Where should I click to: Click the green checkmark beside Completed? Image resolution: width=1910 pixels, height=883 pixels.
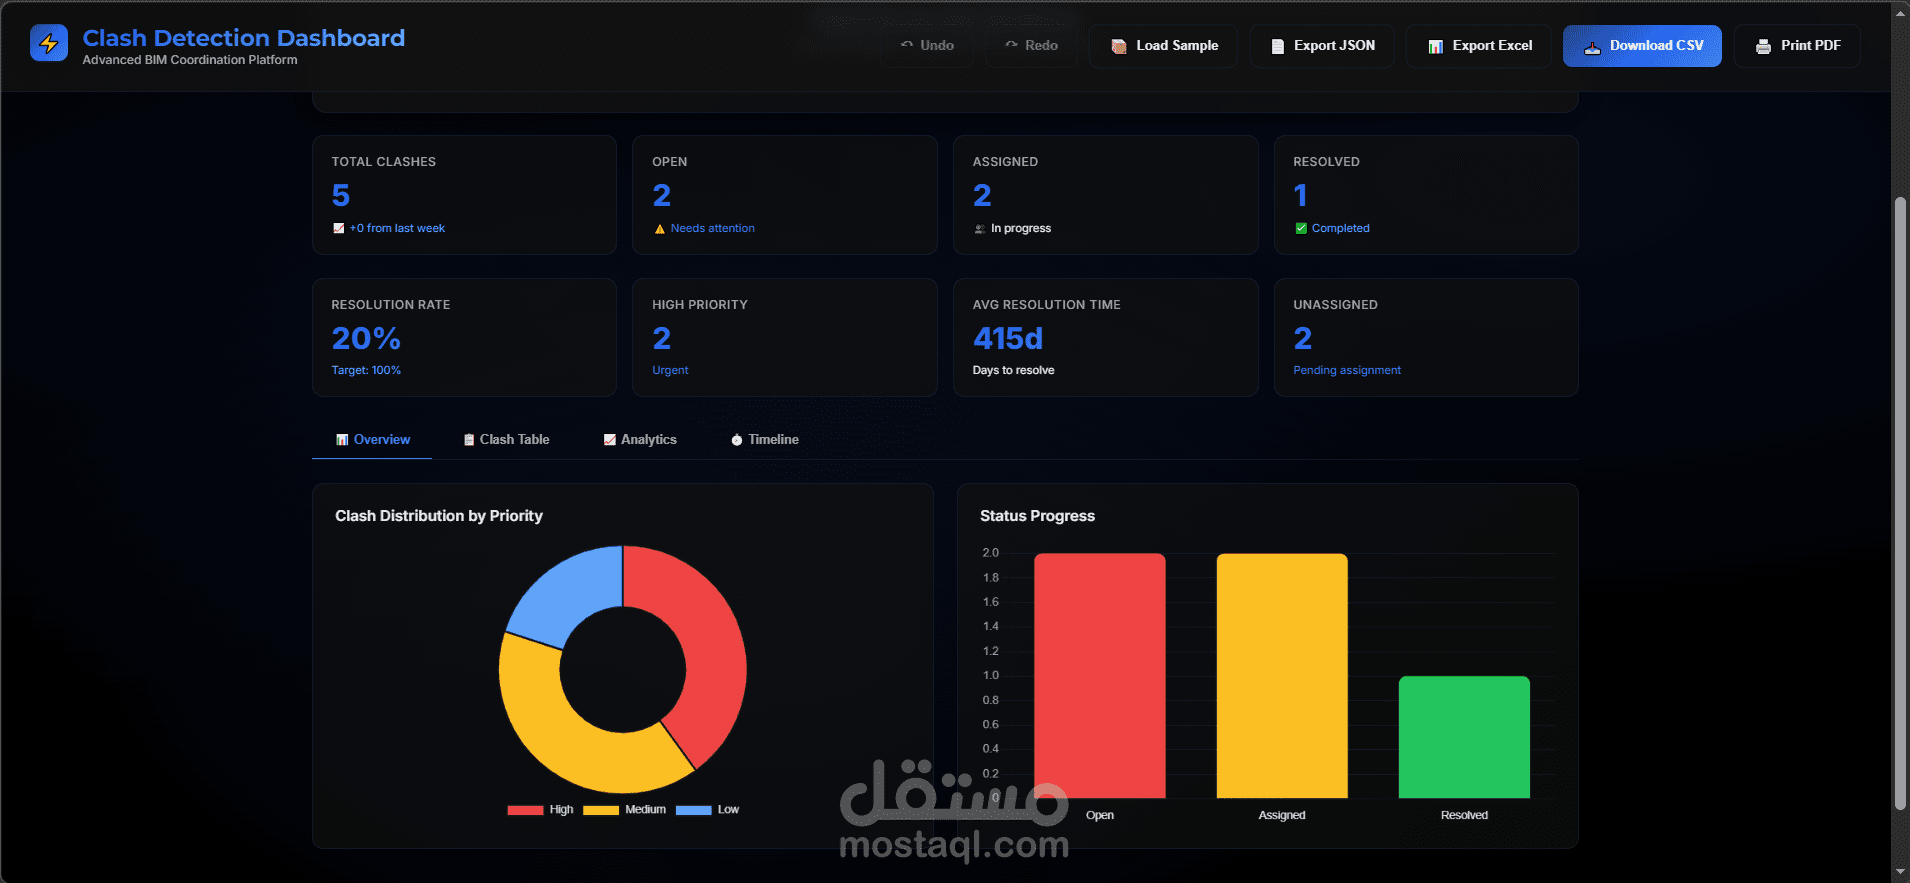[1301, 228]
